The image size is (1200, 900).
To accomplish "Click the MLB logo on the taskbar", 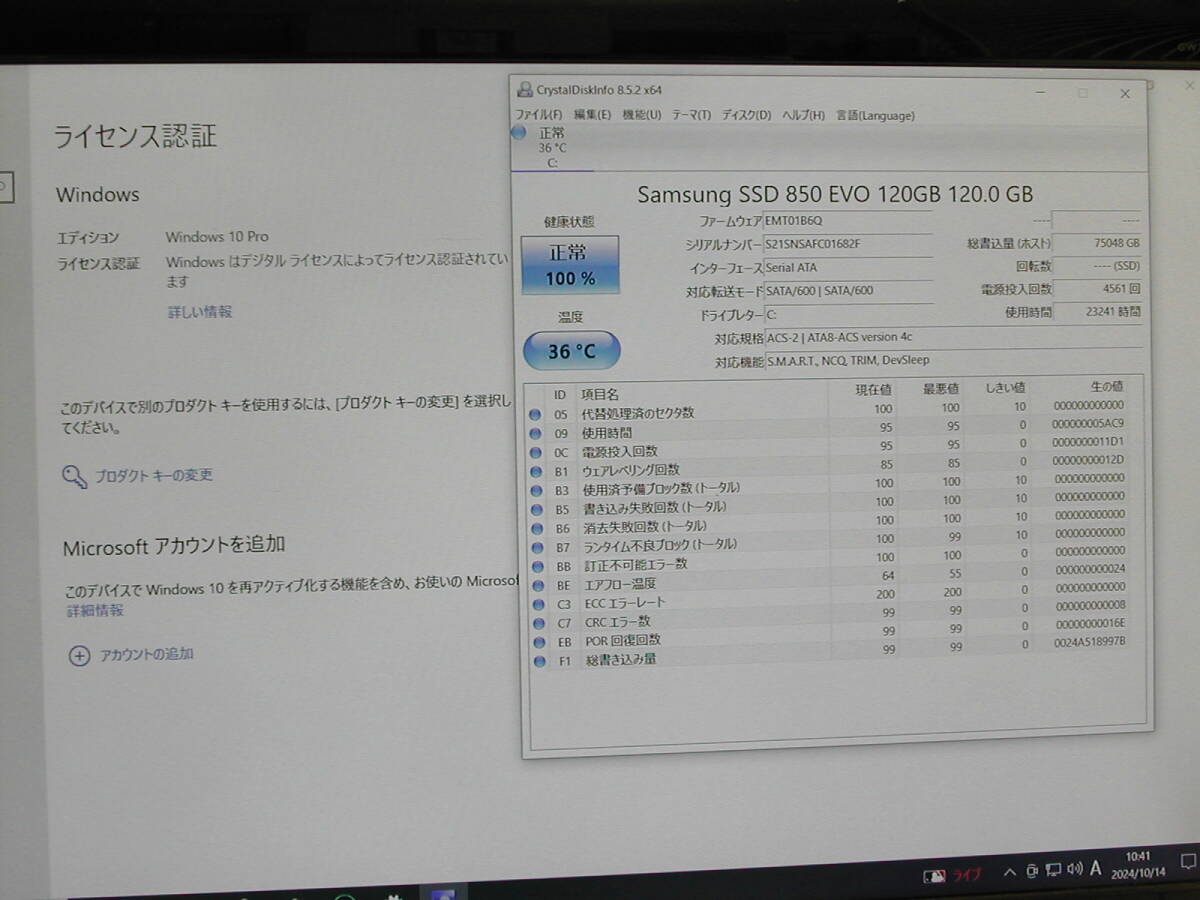I will pos(935,876).
